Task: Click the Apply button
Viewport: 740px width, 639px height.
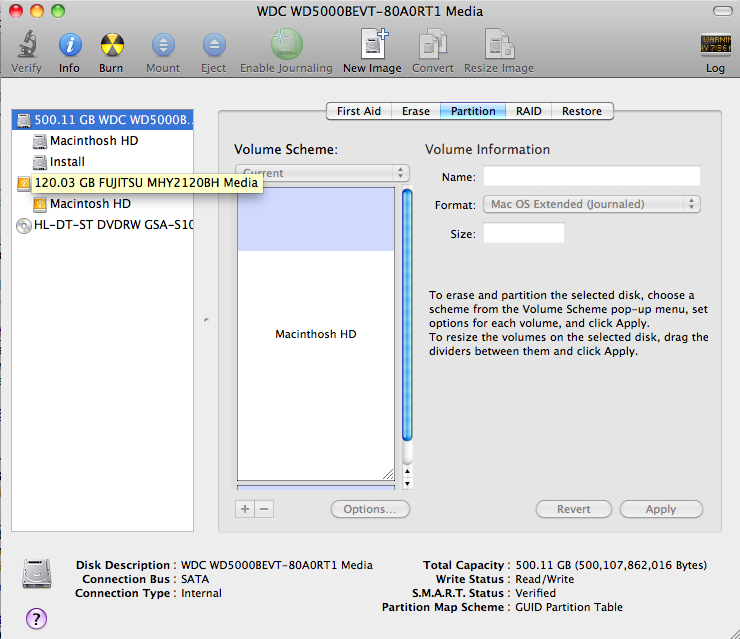Action: [661, 509]
